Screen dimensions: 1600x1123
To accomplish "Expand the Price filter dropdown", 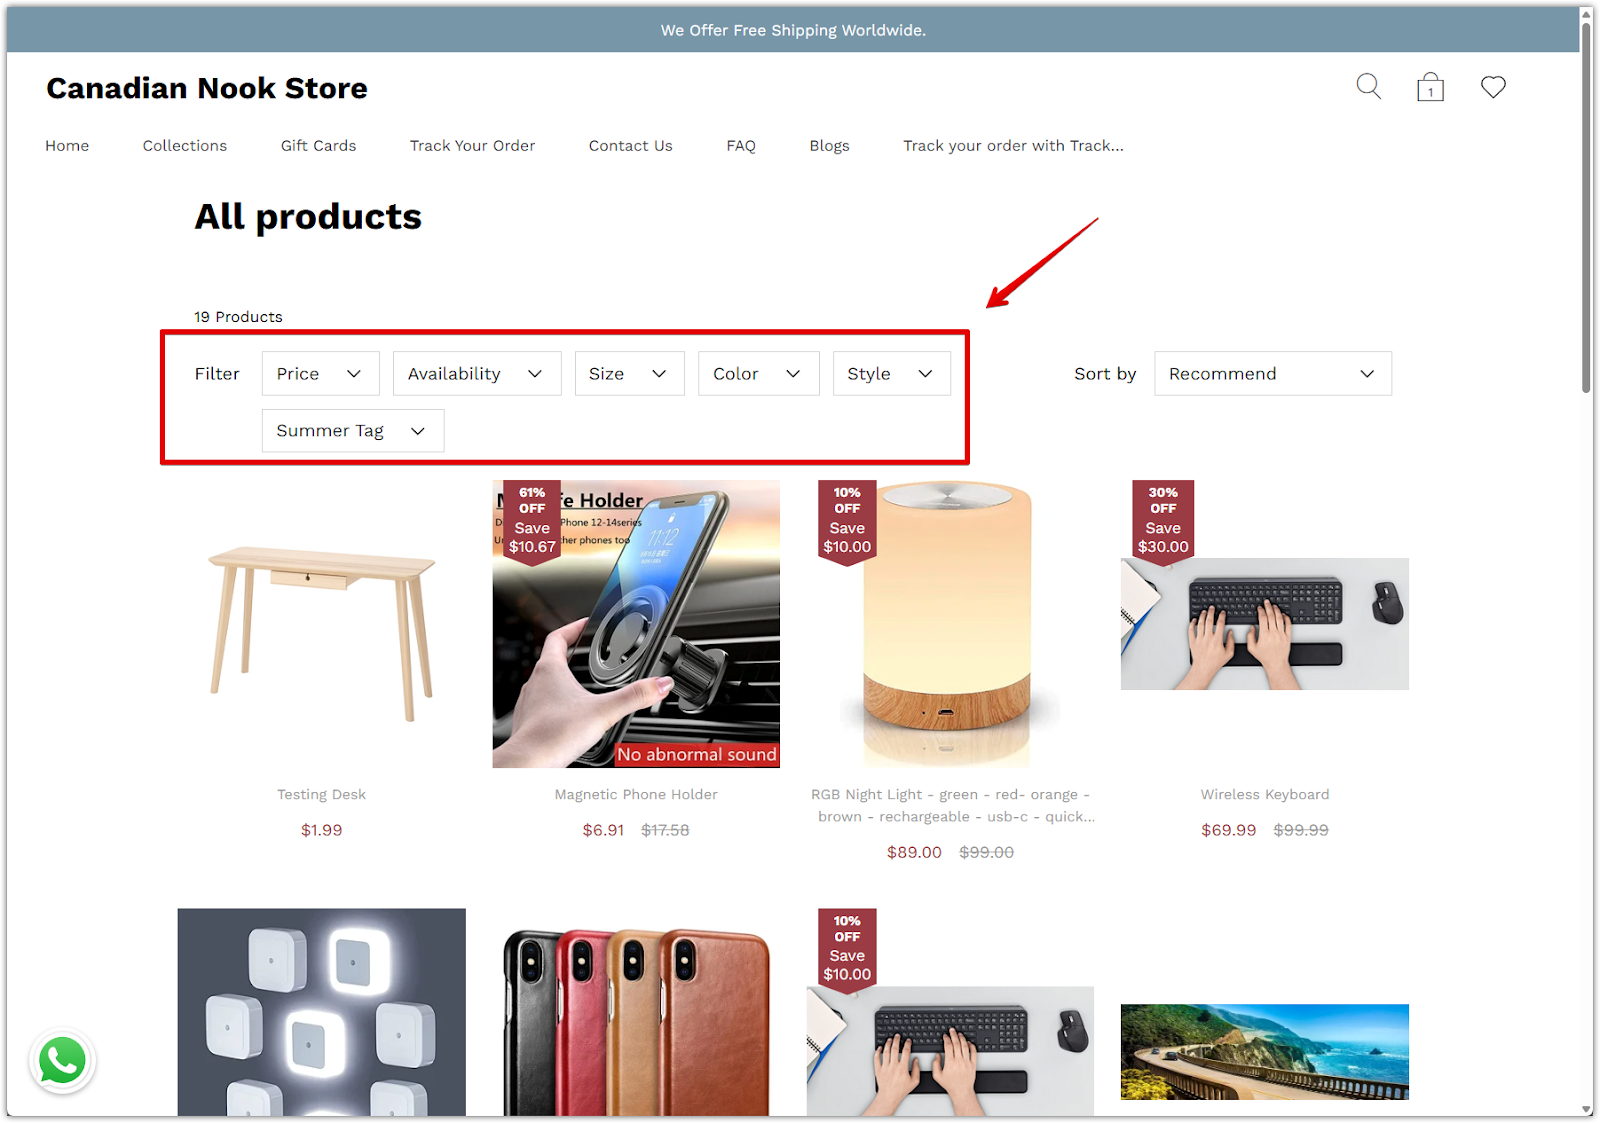I will (x=320, y=373).
